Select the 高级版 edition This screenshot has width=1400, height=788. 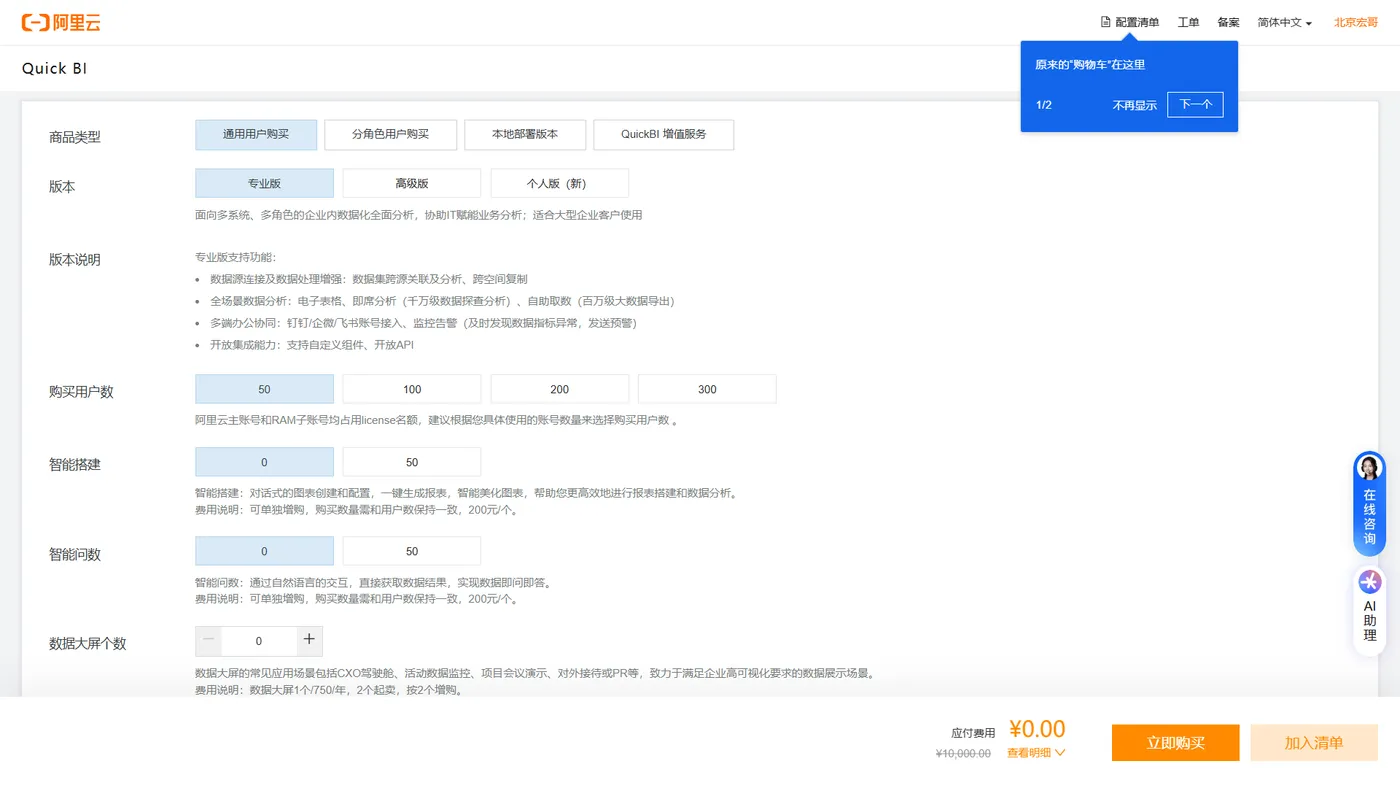(x=412, y=183)
